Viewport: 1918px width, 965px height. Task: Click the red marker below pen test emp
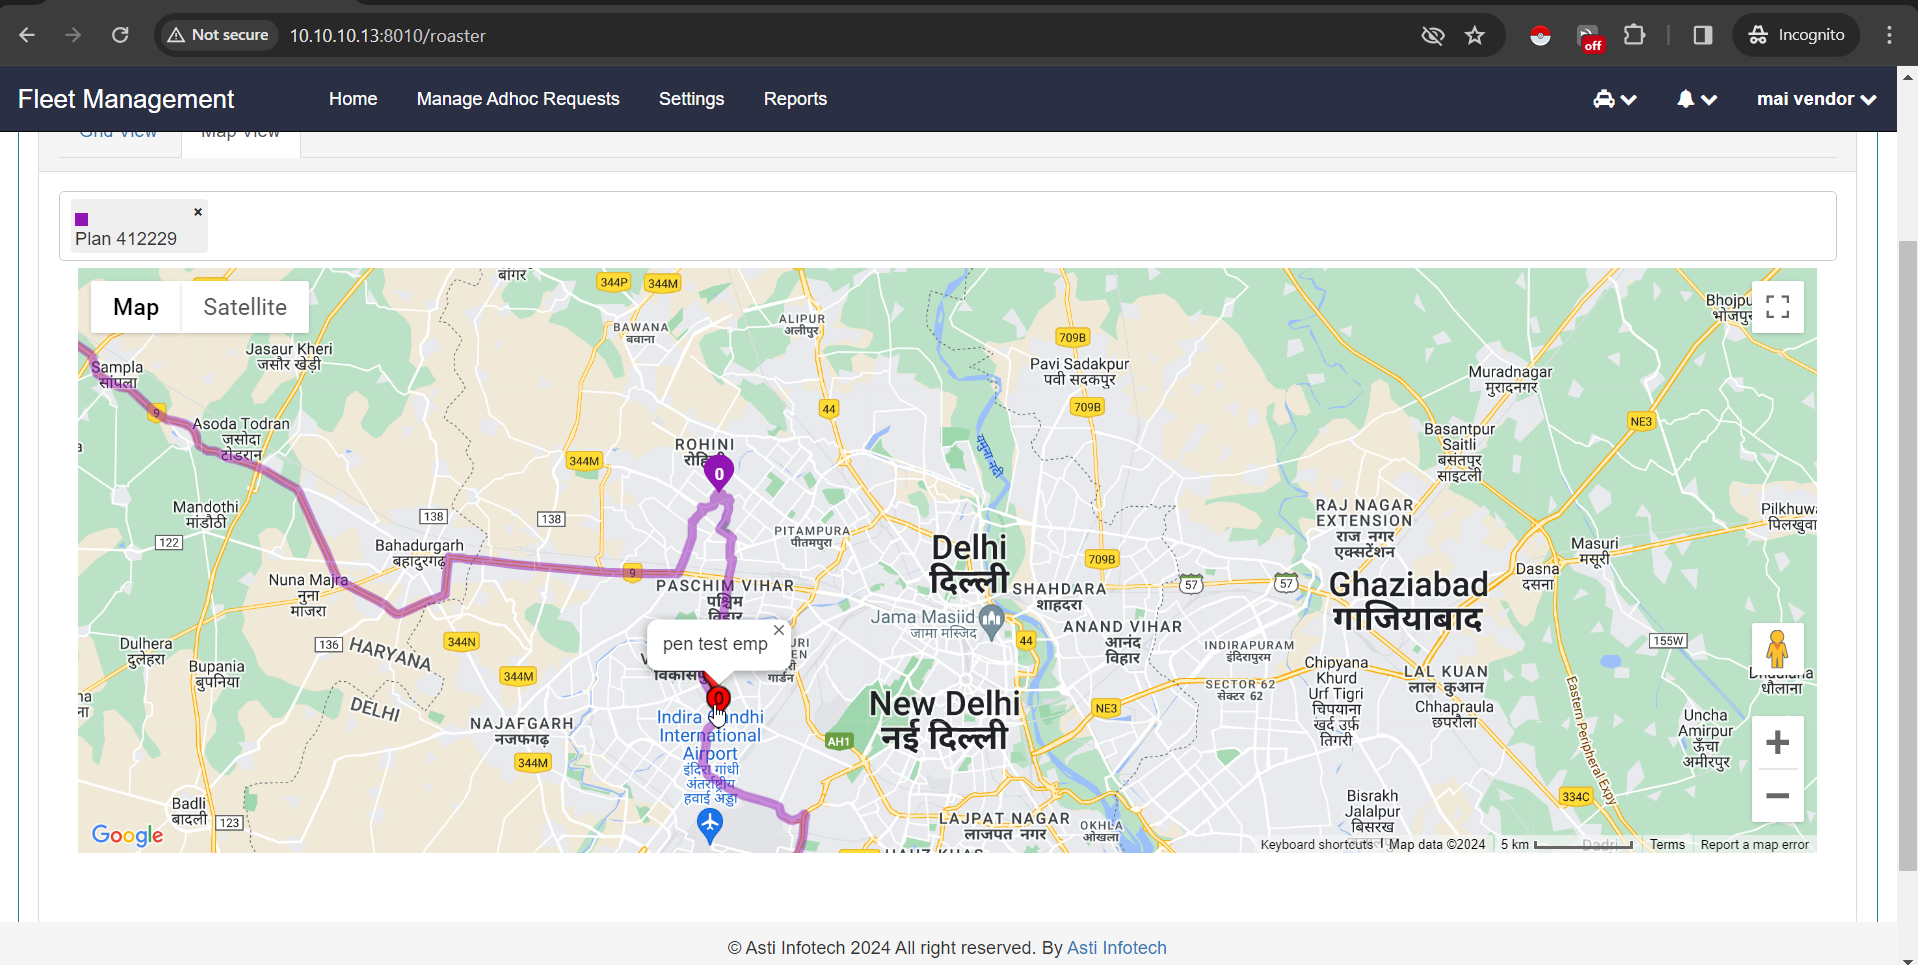(x=718, y=699)
